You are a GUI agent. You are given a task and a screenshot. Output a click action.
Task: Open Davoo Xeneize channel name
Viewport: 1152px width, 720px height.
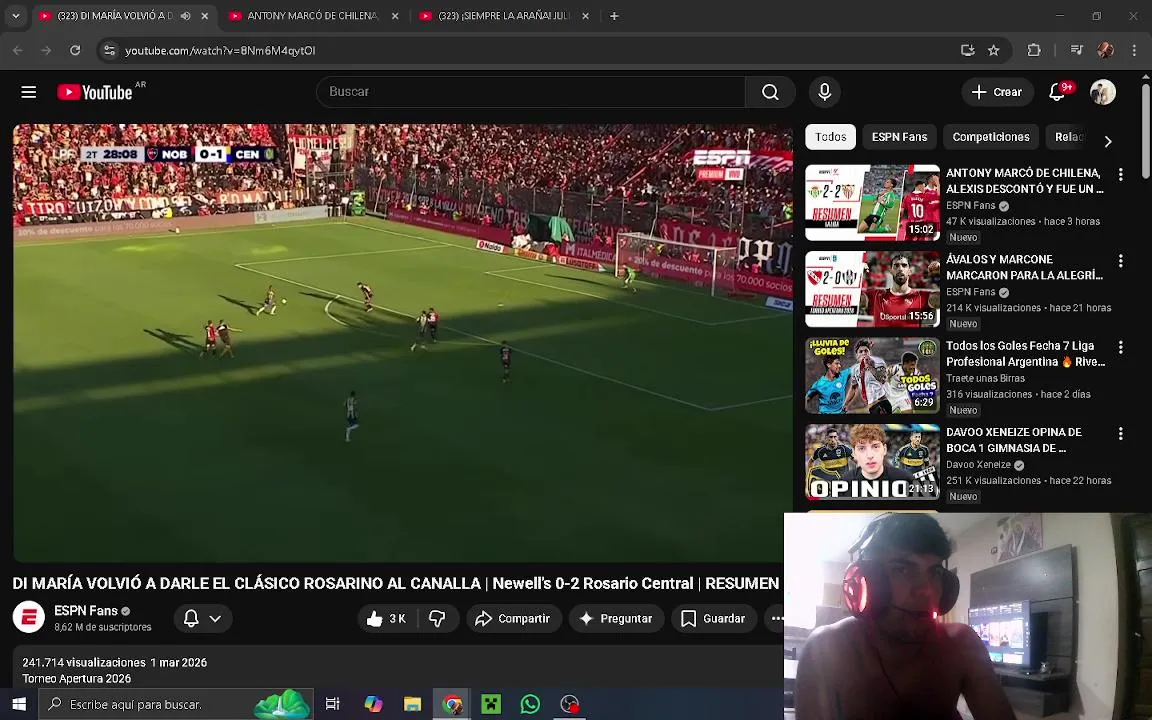point(978,465)
